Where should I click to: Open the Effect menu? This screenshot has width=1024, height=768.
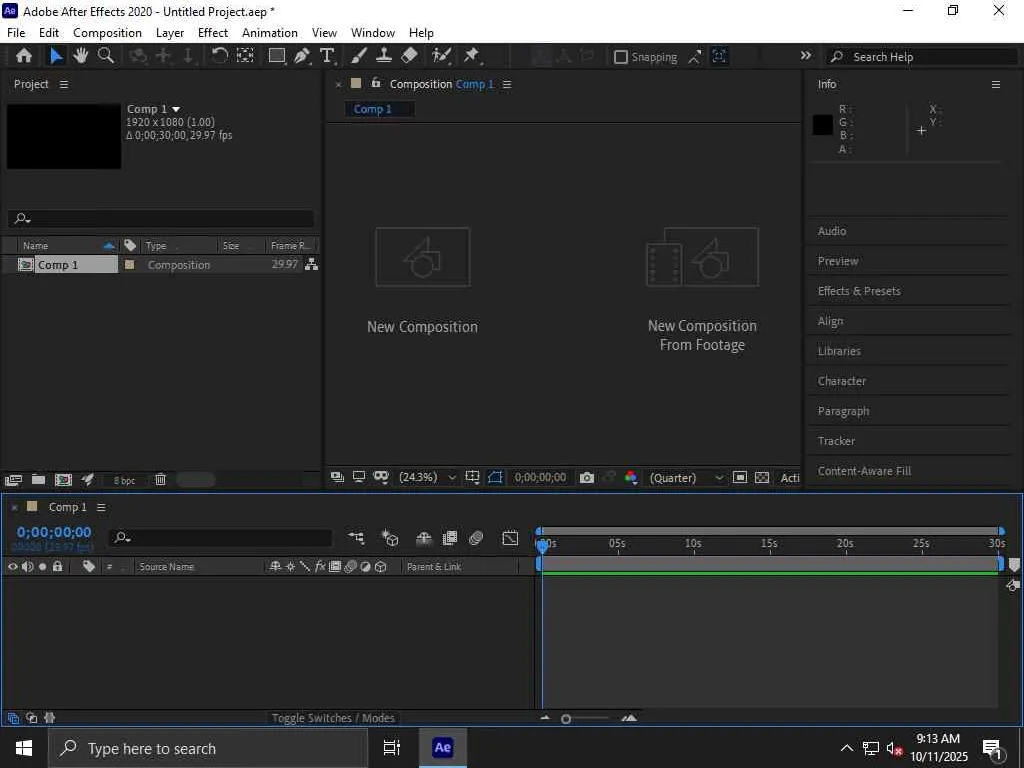213,33
